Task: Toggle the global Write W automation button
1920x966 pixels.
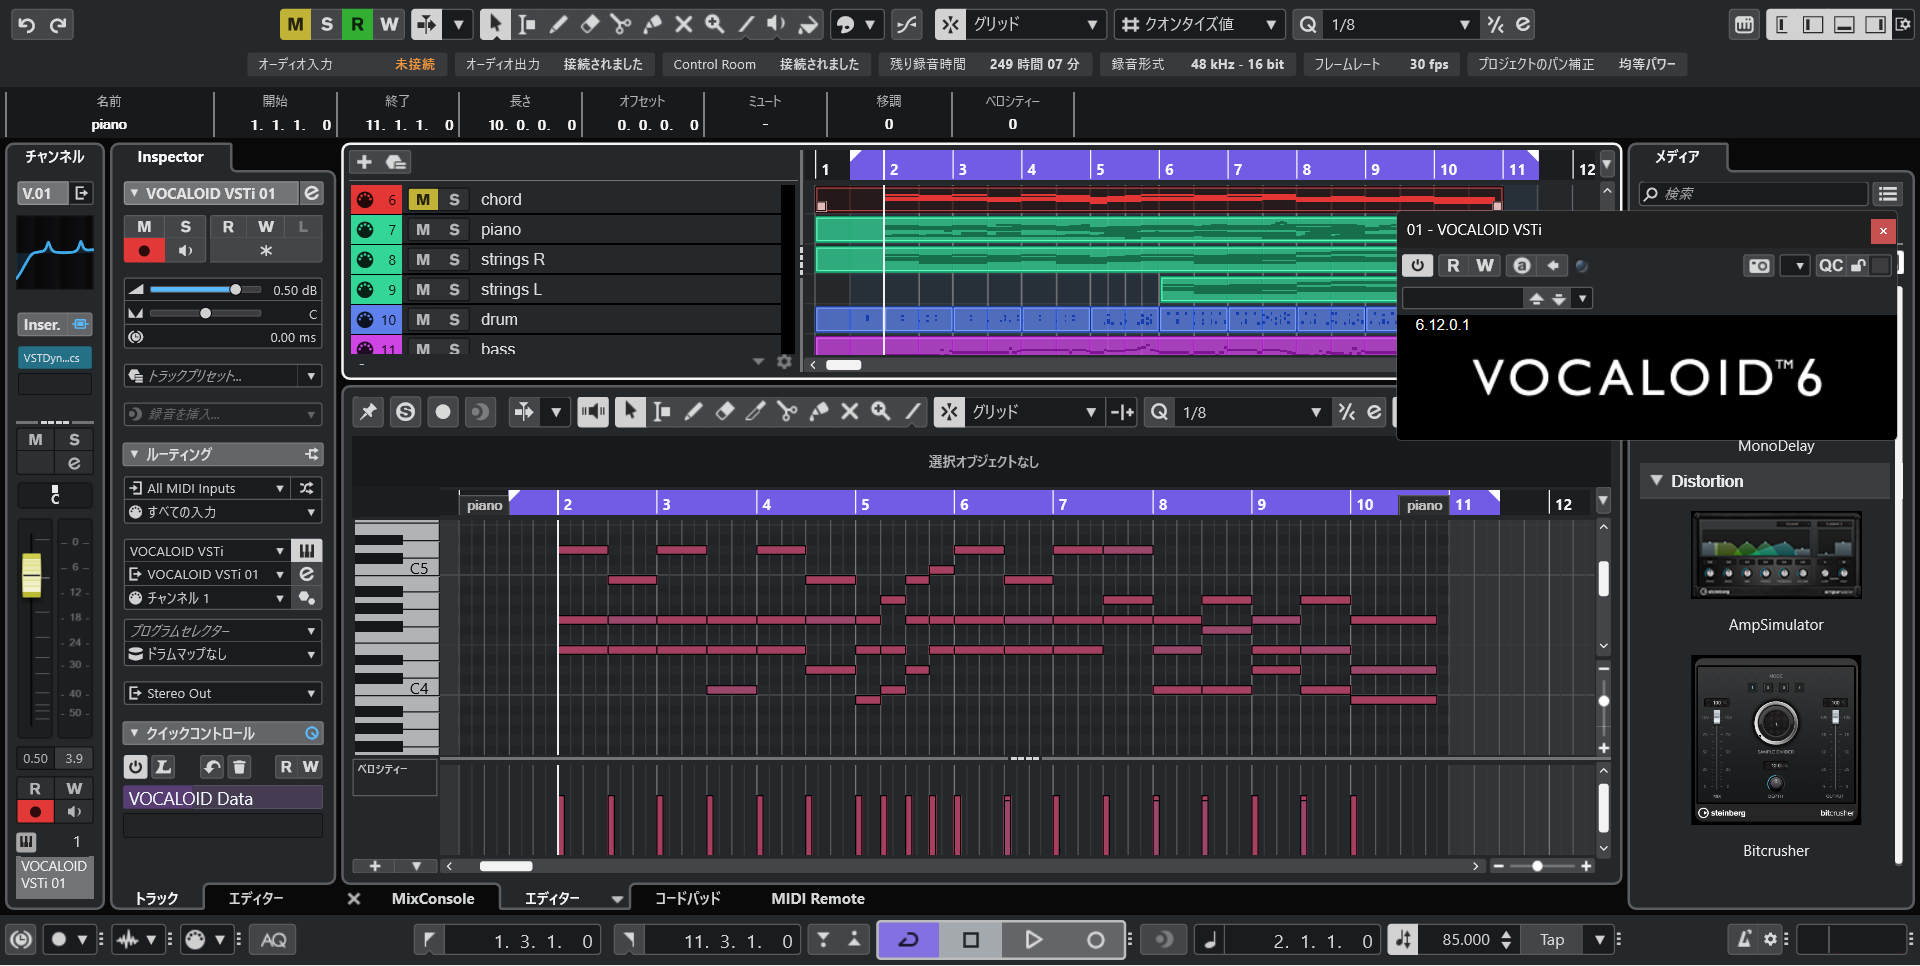Action: [x=389, y=24]
